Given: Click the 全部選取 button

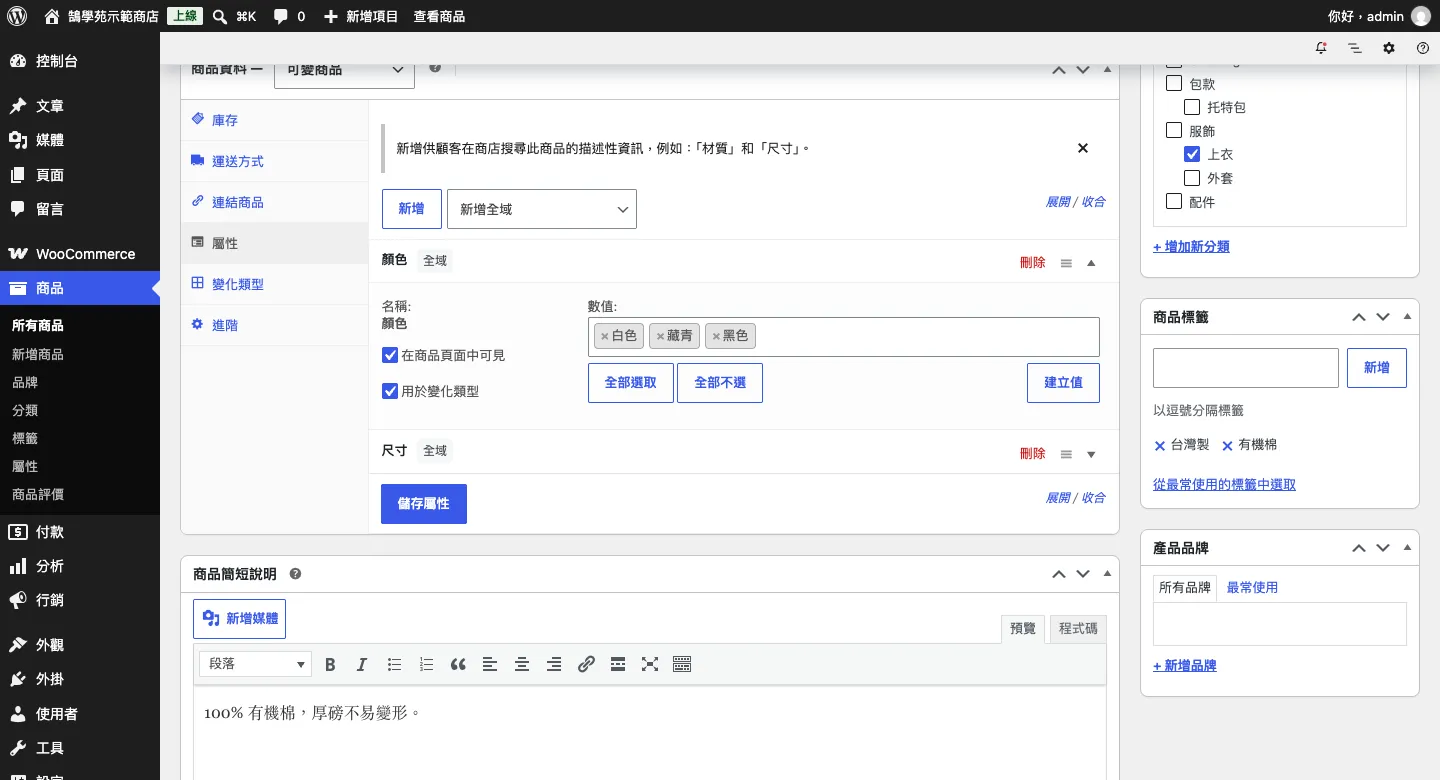Looking at the screenshot, I should click(631, 383).
